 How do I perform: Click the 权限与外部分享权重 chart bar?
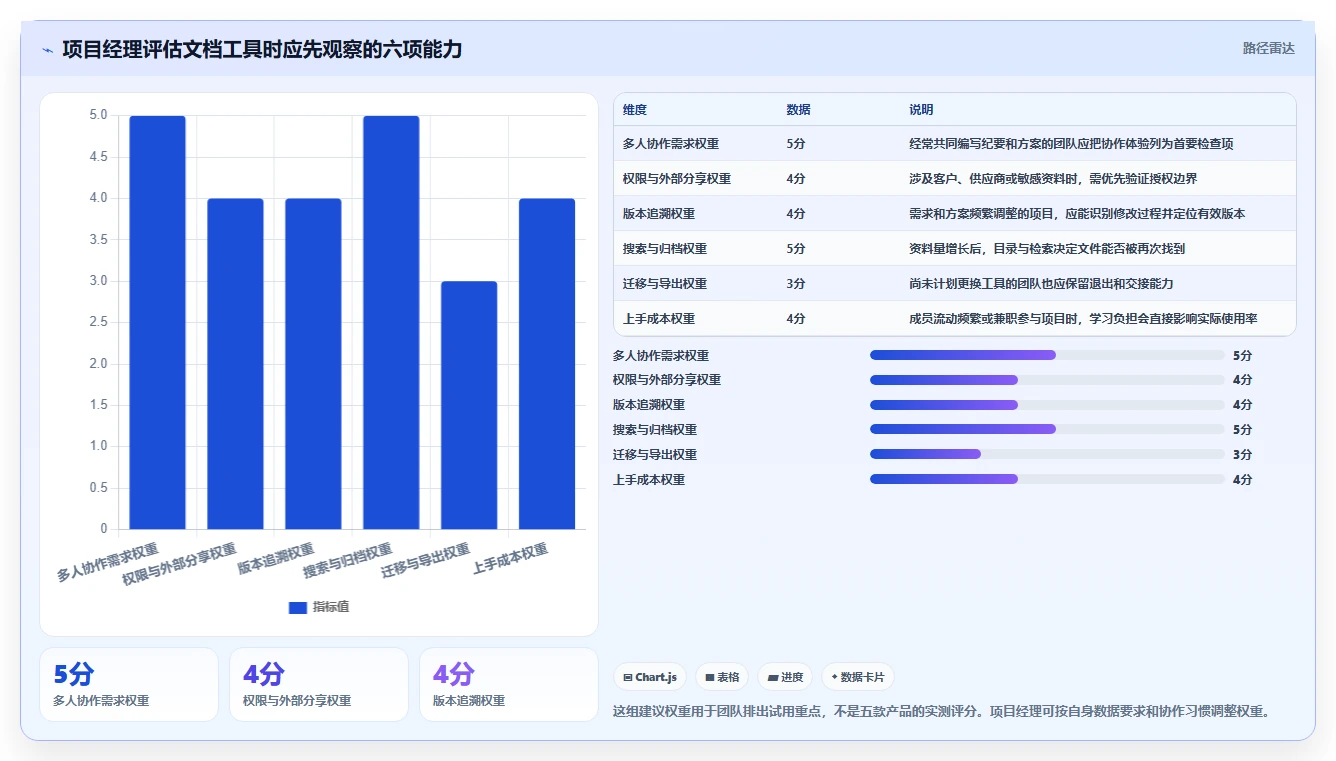pyautogui.click(x=236, y=364)
